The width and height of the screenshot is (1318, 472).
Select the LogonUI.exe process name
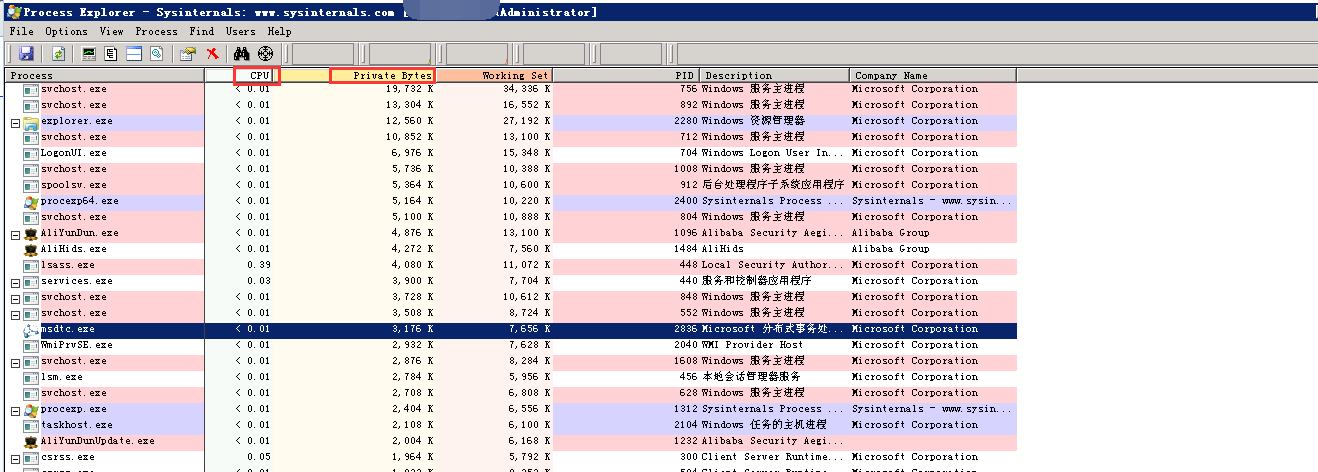(73, 153)
